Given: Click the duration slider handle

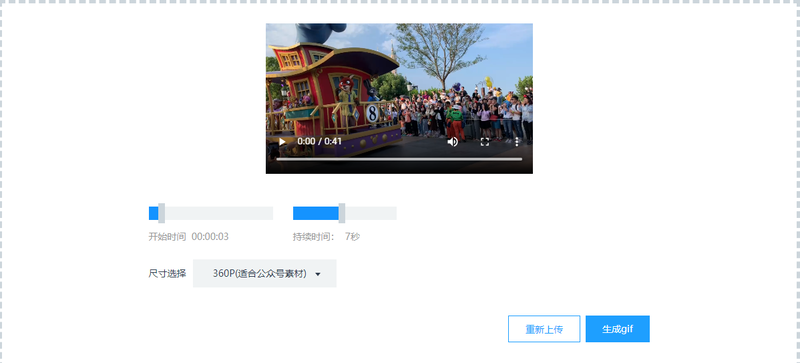Looking at the screenshot, I should coord(342,213).
